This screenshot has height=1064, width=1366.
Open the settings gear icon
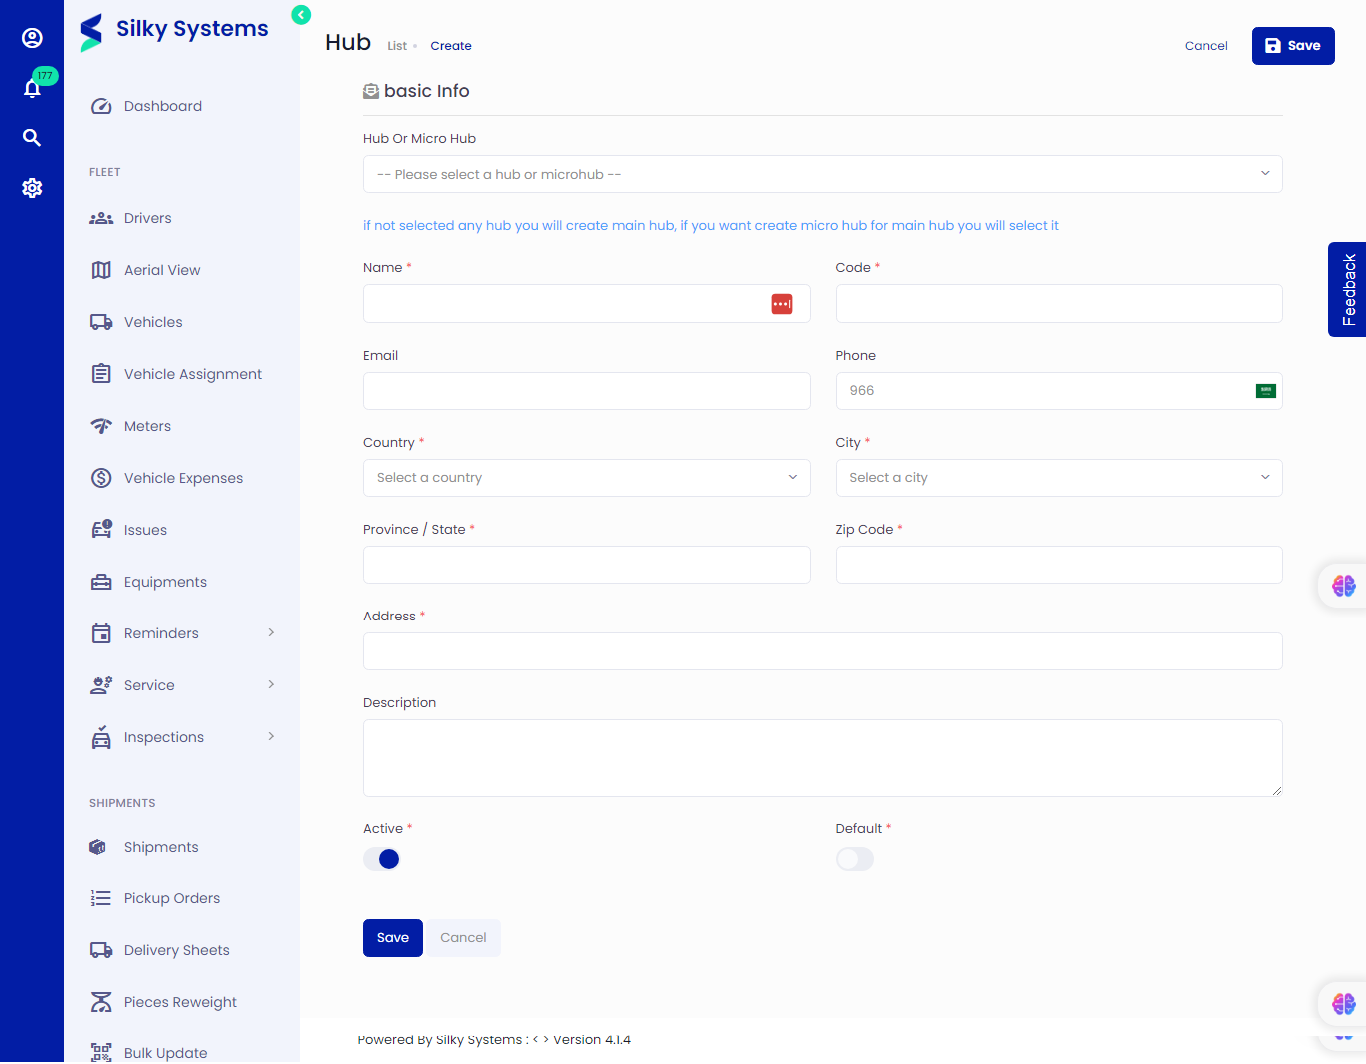32,188
